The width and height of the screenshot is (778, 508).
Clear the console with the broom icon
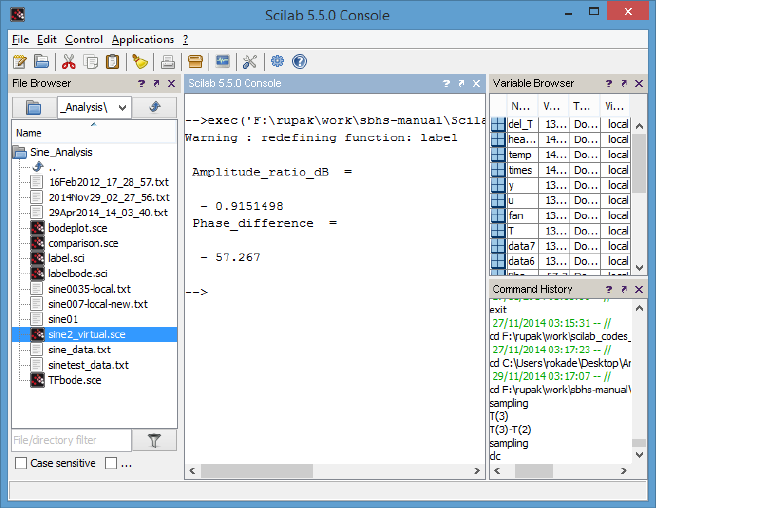point(140,62)
